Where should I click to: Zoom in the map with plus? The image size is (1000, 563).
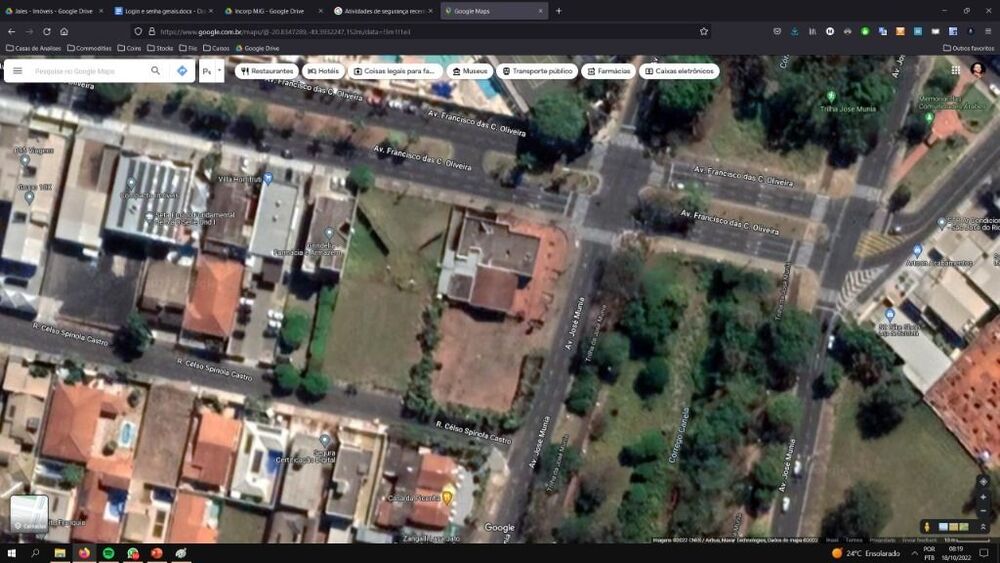(x=983, y=497)
